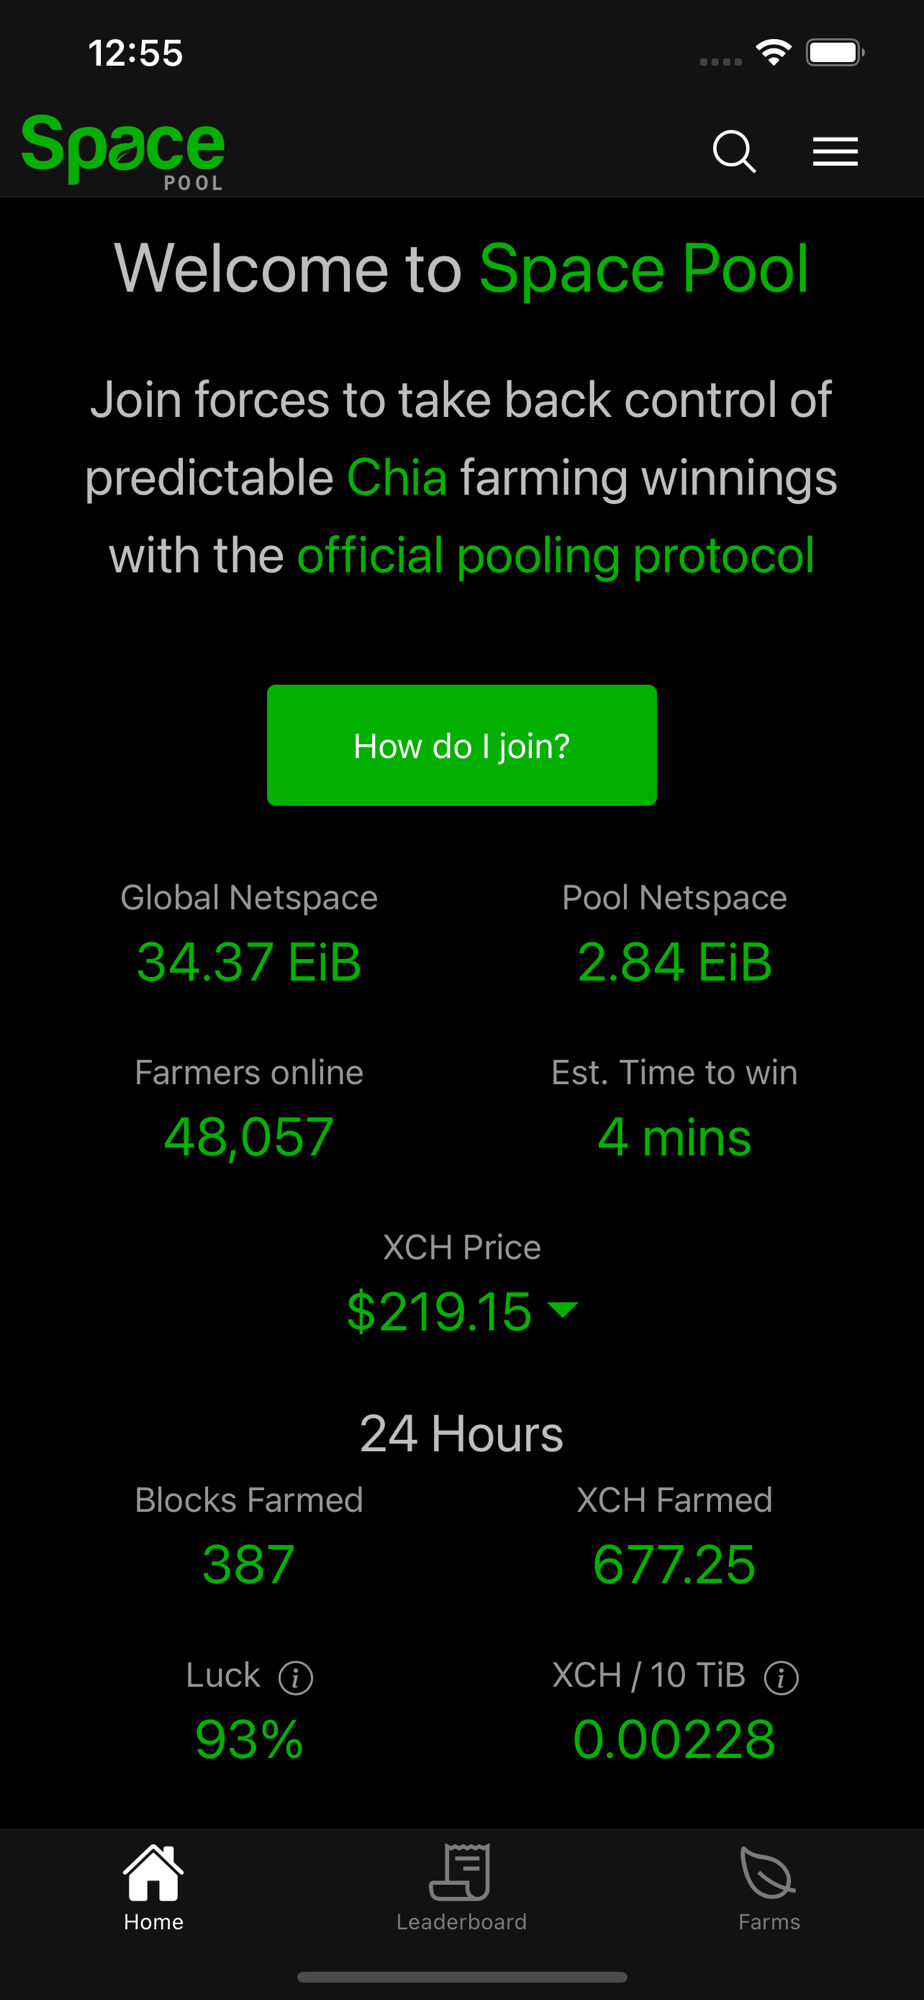Open Leaderboard receipt icon
Screen dimensions: 924x2000
[x=461, y=1872]
